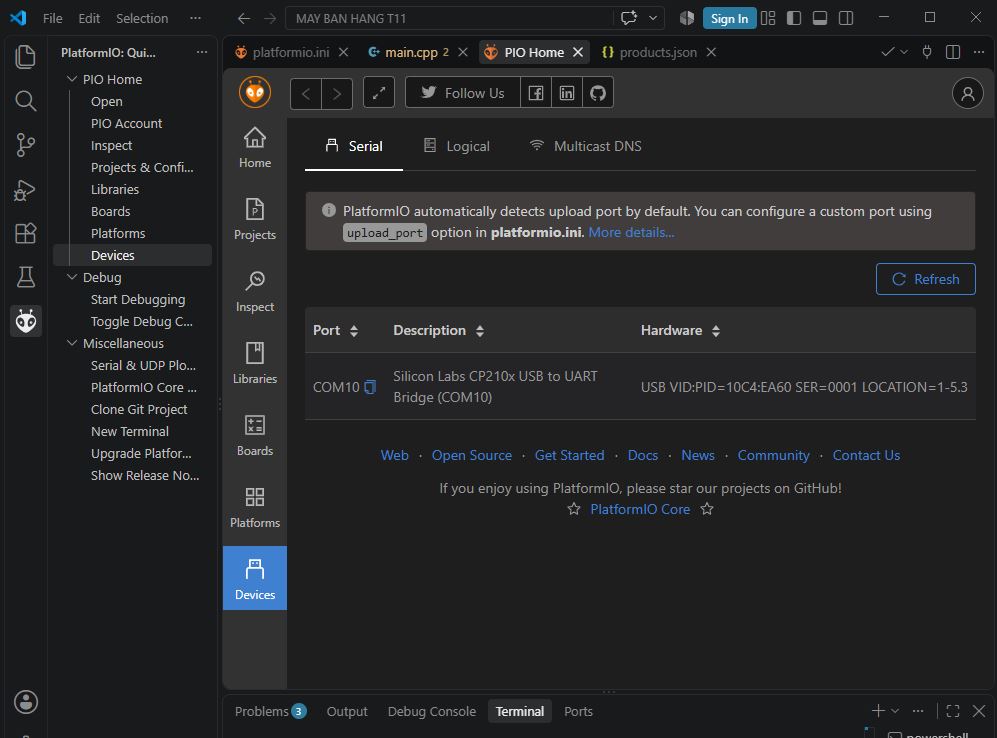This screenshot has height=738, width=997.
Task: Open Source Control view
Action: coord(25,145)
